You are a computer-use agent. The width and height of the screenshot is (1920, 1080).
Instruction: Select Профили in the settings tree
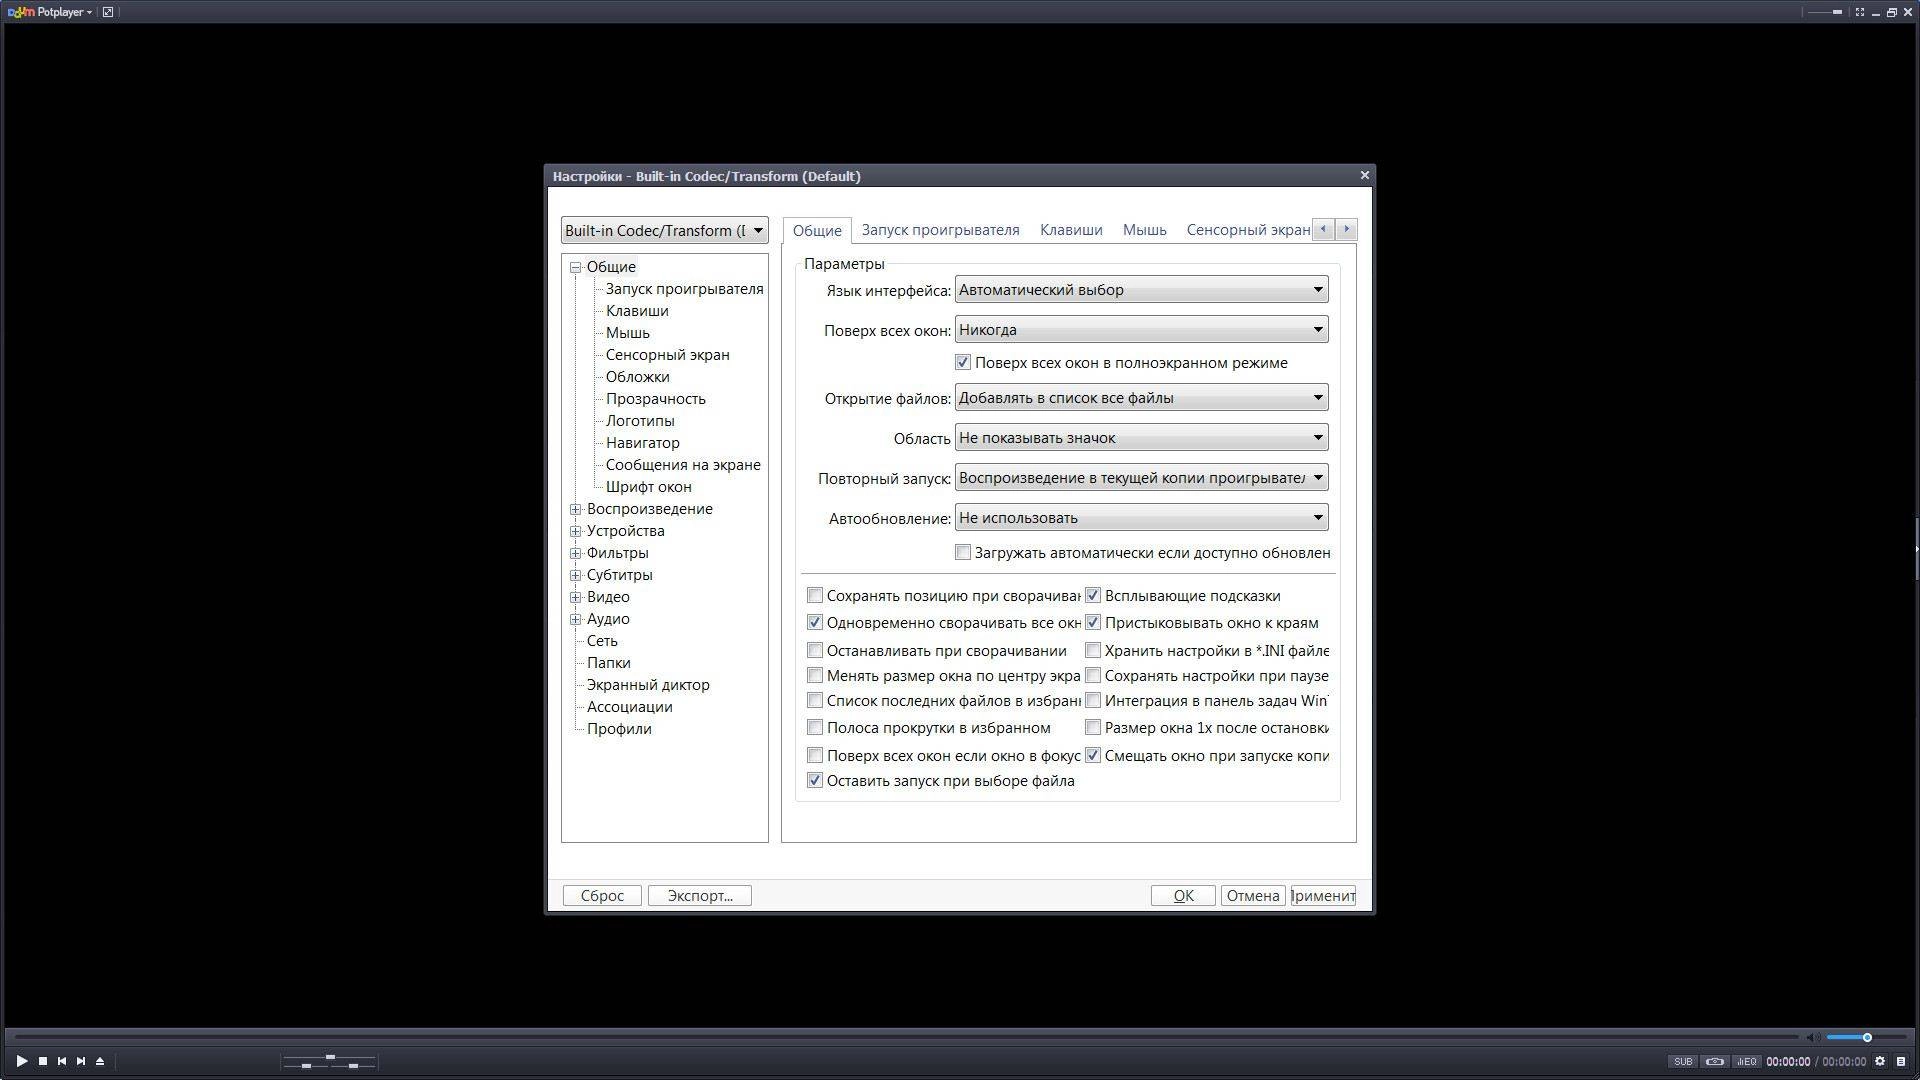click(619, 729)
